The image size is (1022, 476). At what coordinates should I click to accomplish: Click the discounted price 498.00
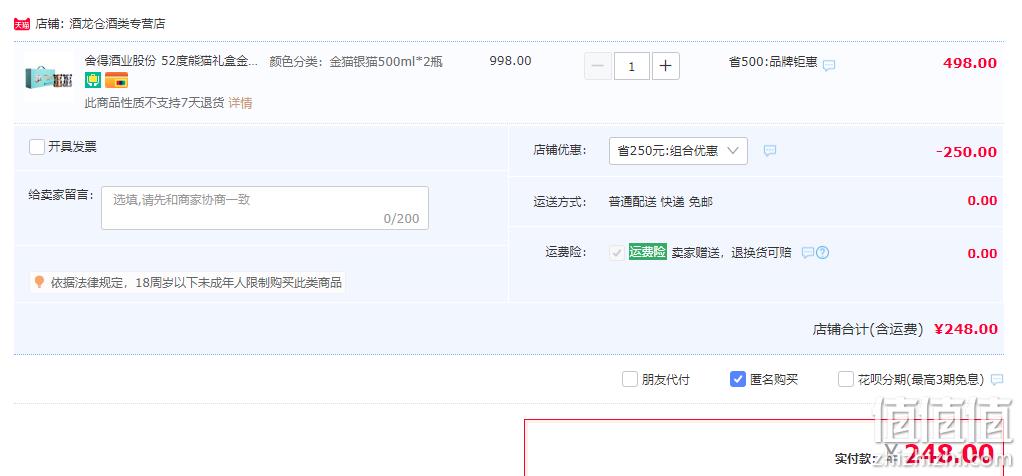(970, 63)
